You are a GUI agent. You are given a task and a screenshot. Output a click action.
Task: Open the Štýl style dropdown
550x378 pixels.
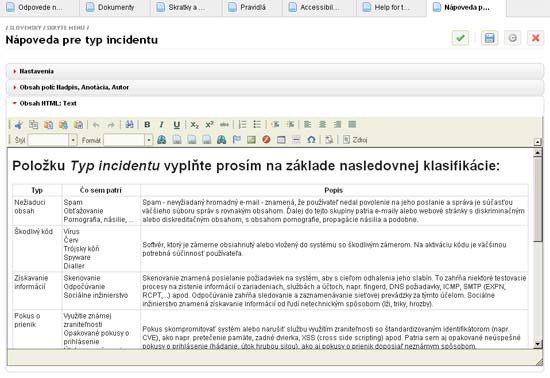coord(73,140)
